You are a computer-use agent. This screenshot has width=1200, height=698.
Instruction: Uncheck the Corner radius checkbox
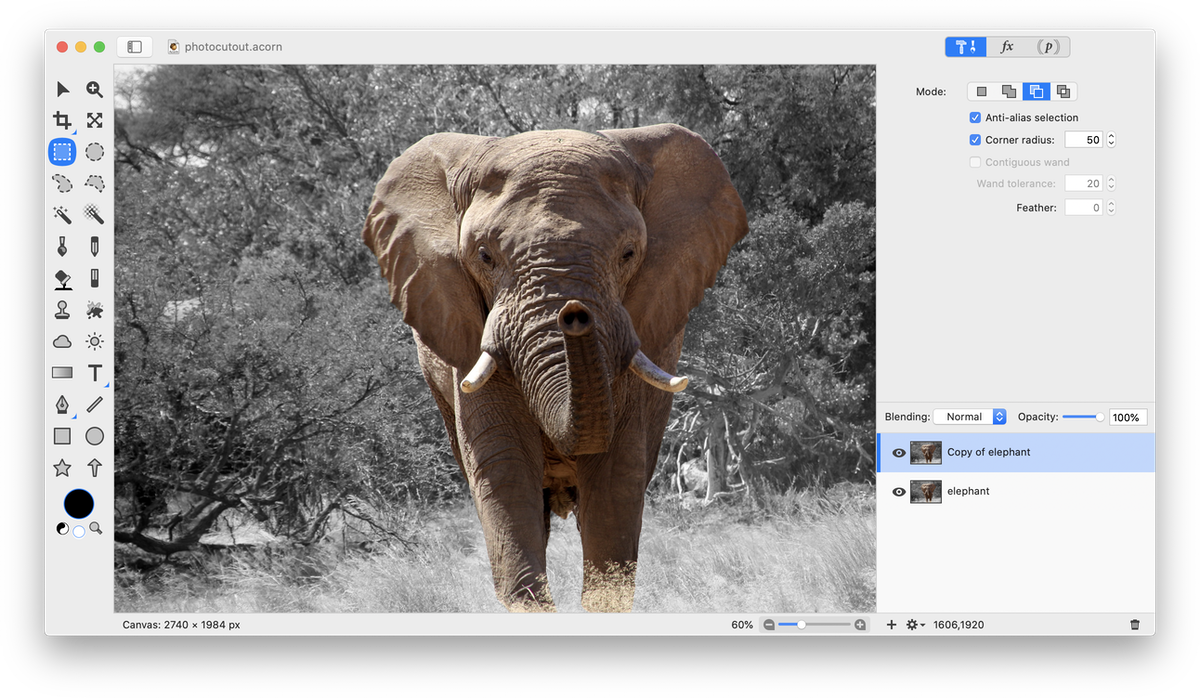click(x=975, y=140)
